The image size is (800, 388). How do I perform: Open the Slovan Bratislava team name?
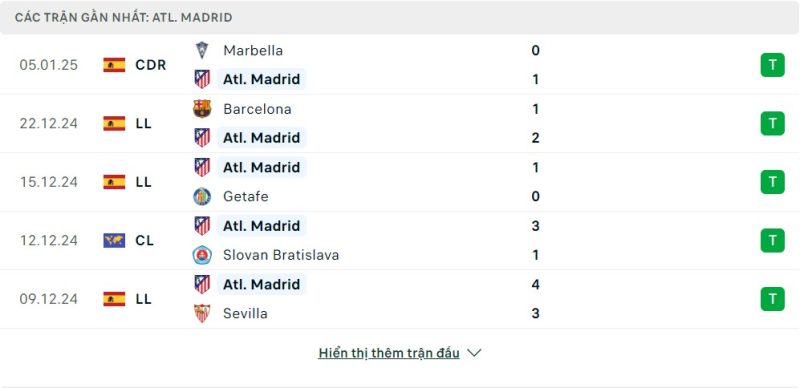coord(281,255)
